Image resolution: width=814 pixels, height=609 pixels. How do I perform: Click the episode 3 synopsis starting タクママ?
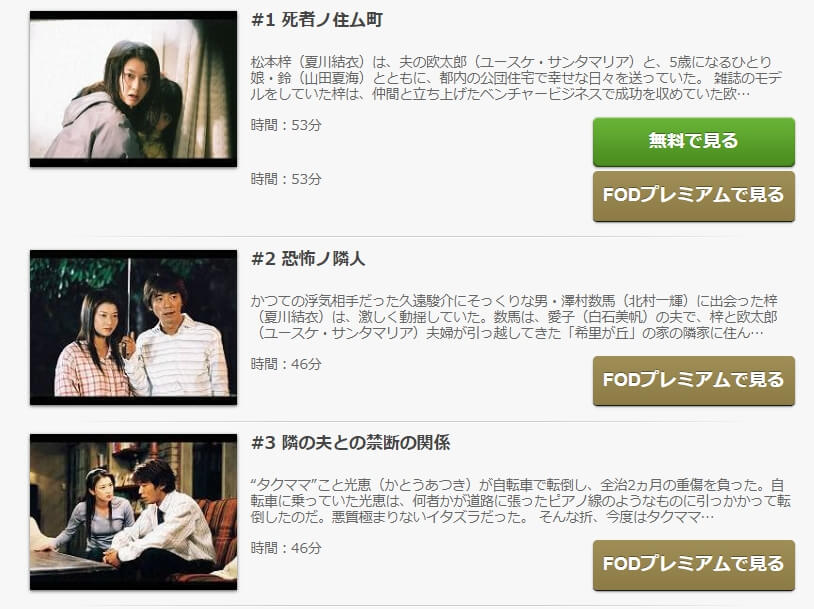(521, 501)
